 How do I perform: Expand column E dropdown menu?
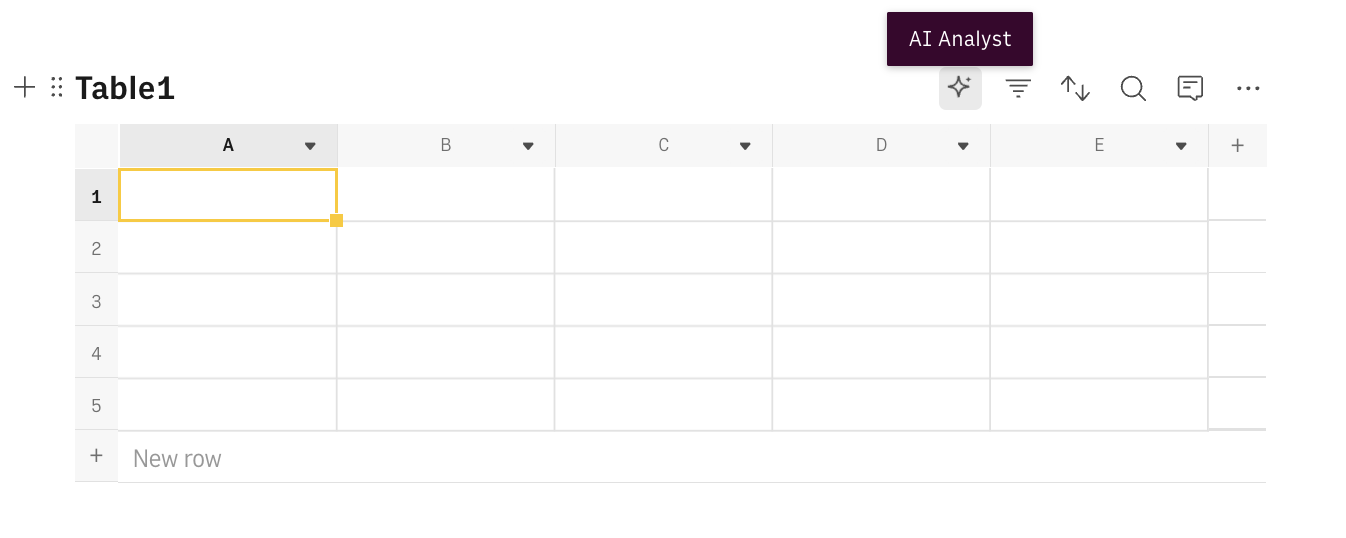point(1181,146)
